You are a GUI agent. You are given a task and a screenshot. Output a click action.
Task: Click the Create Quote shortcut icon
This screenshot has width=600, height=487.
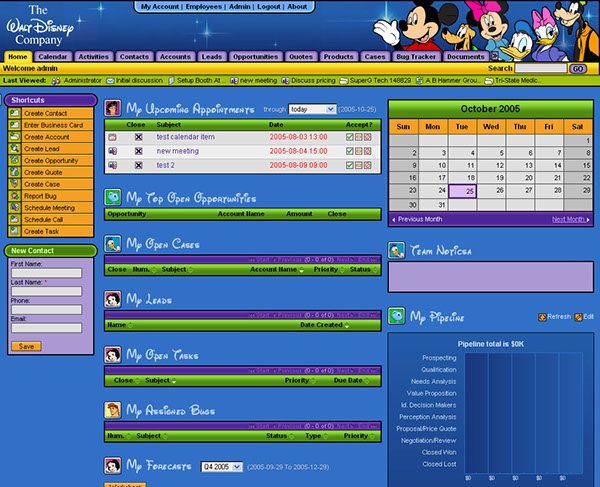pyautogui.click(x=15, y=172)
